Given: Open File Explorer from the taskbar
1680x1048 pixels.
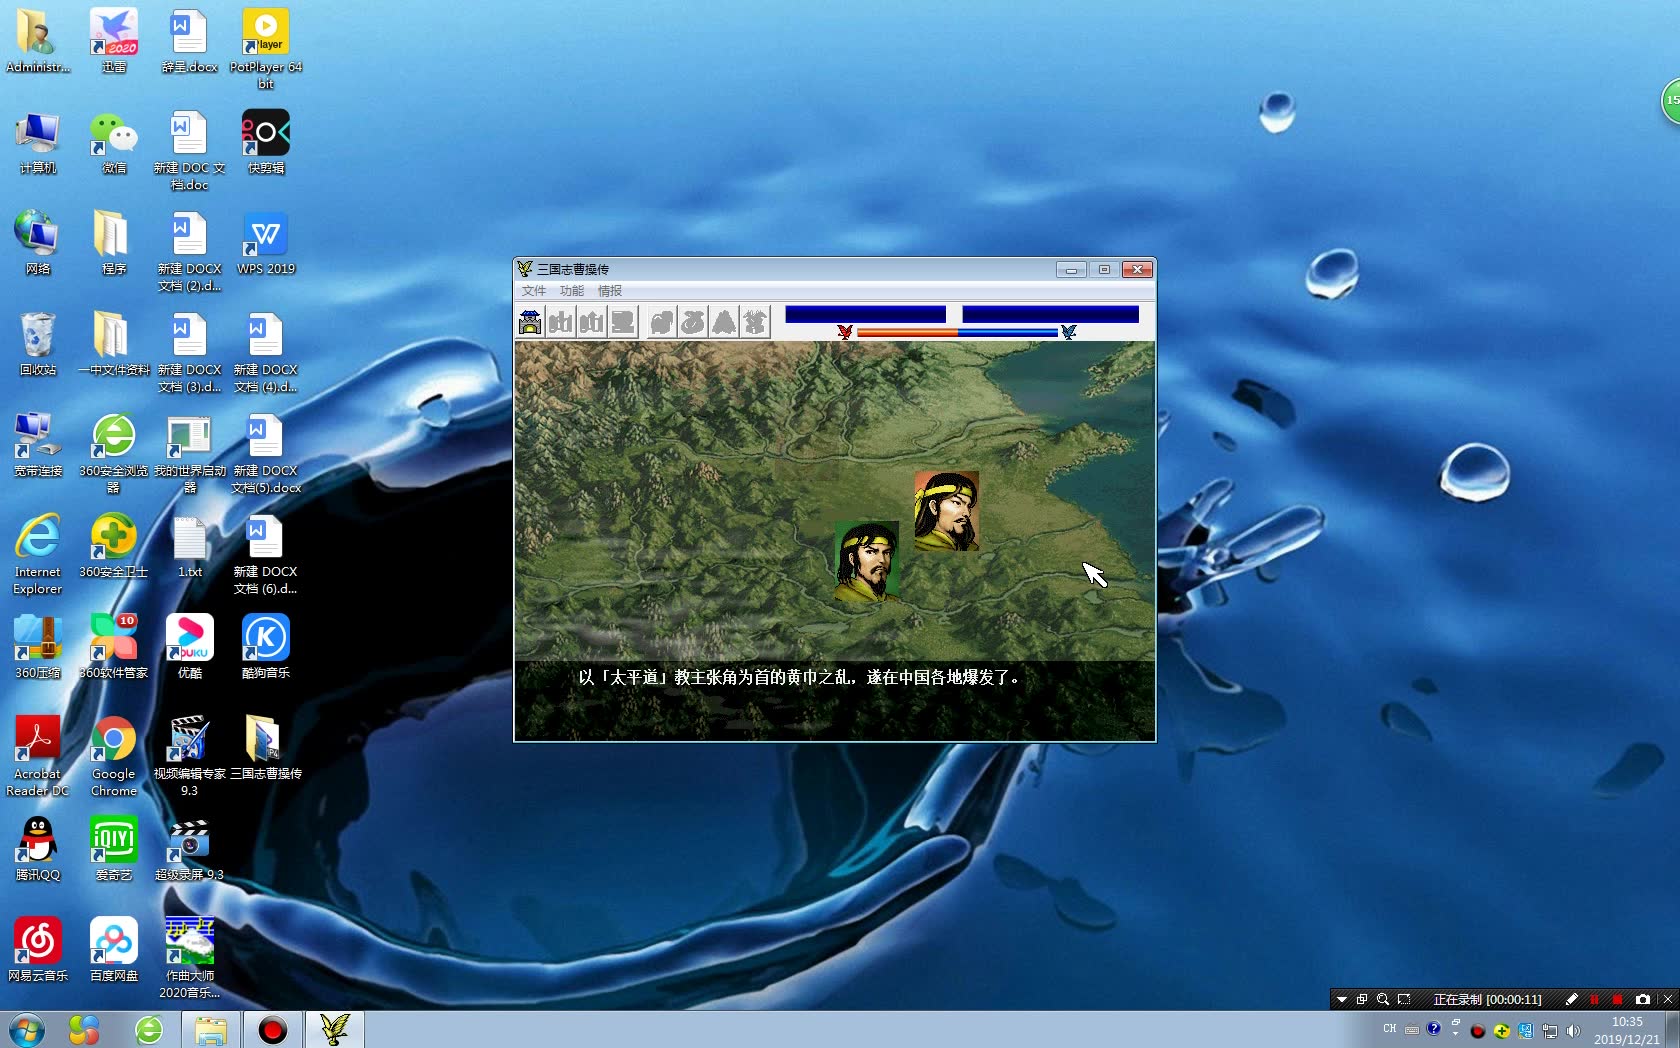Looking at the screenshot, I should click(x=210, y=1029).
